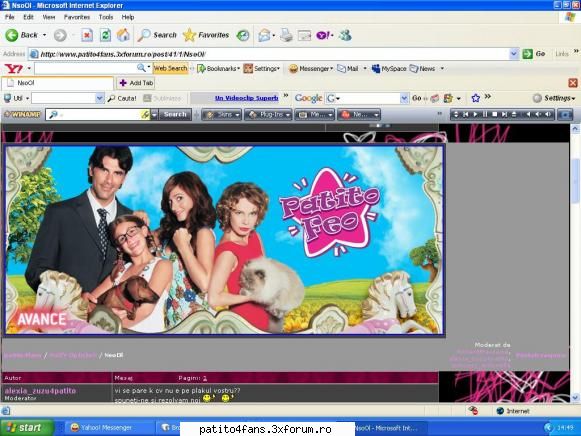581x436 pixels.
Task: Click the Winamp toolbar logo
Action: tap(22, 114)
